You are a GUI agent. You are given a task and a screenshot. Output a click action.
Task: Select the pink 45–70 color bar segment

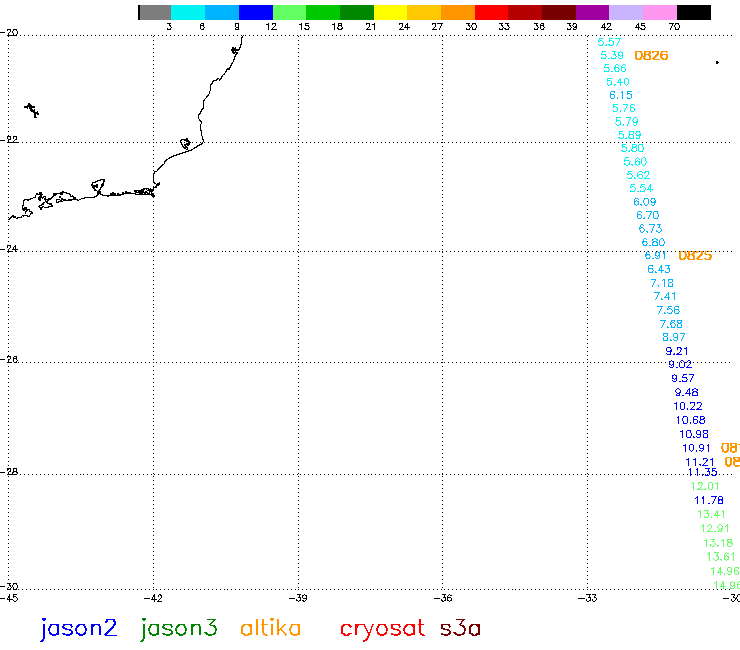pos(660,12)
